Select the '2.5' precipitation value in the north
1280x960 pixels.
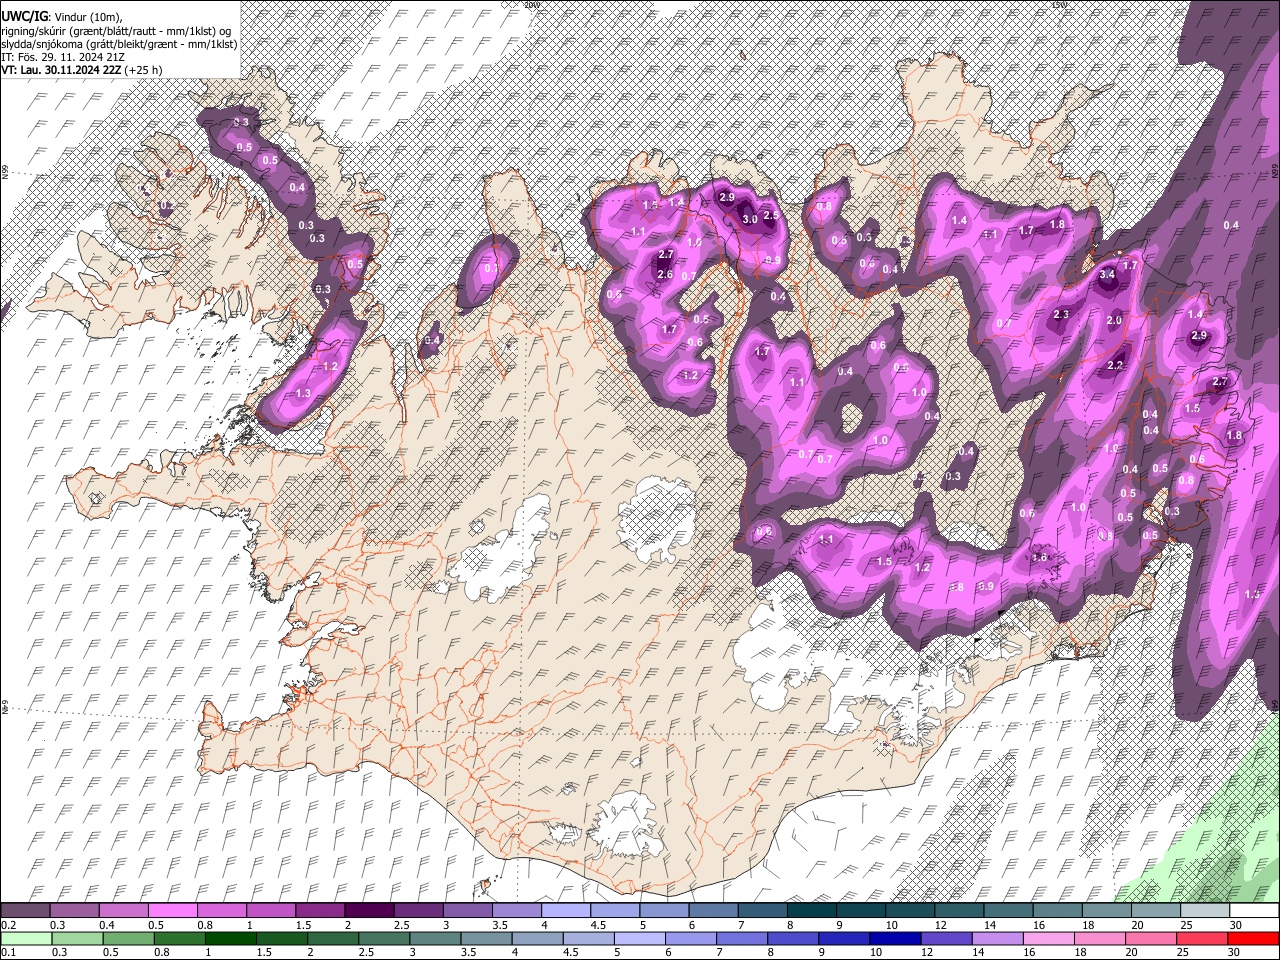(771, 215)
